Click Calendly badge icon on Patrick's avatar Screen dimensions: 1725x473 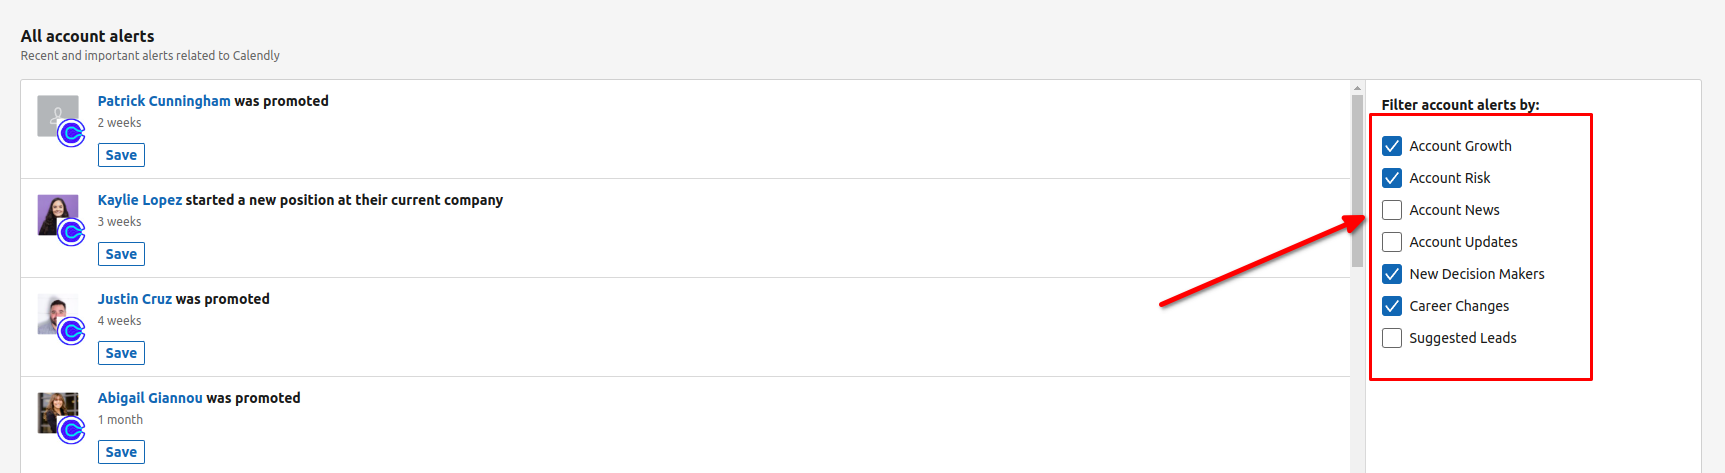[x=71, y=133]
